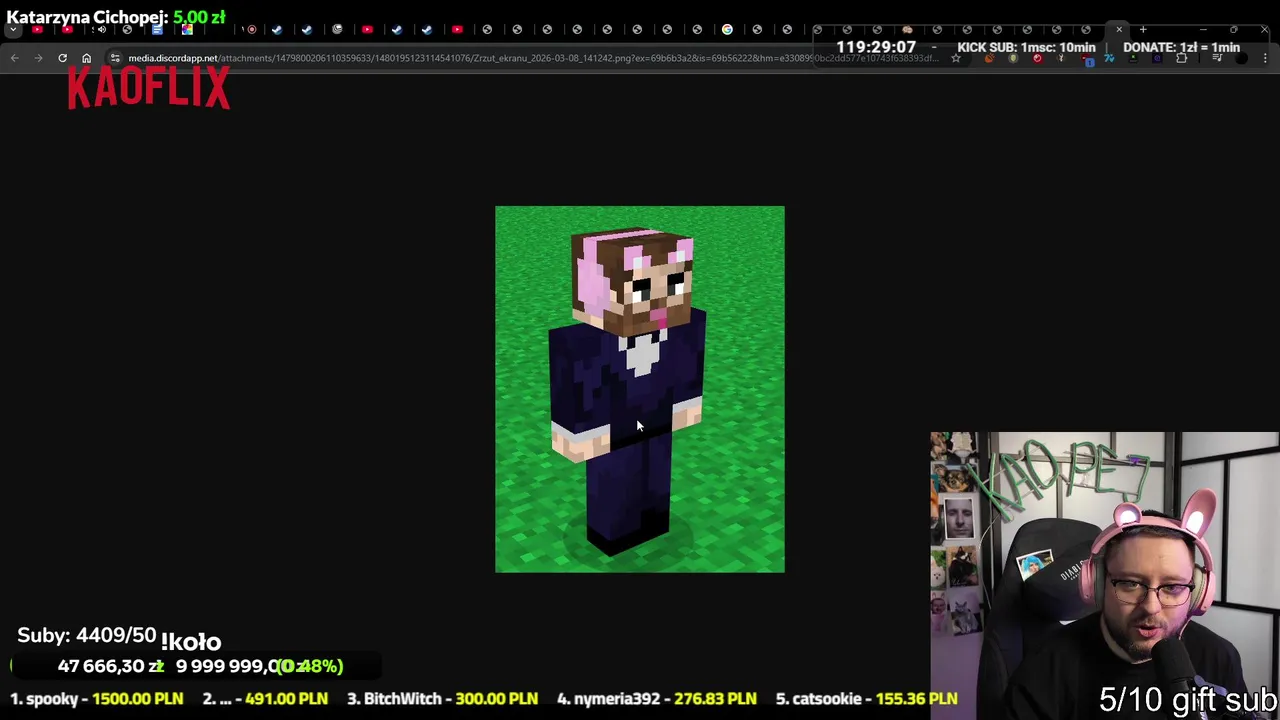Click the '!koło' command text
This screenshot has width=1280, height=720.
191,642
